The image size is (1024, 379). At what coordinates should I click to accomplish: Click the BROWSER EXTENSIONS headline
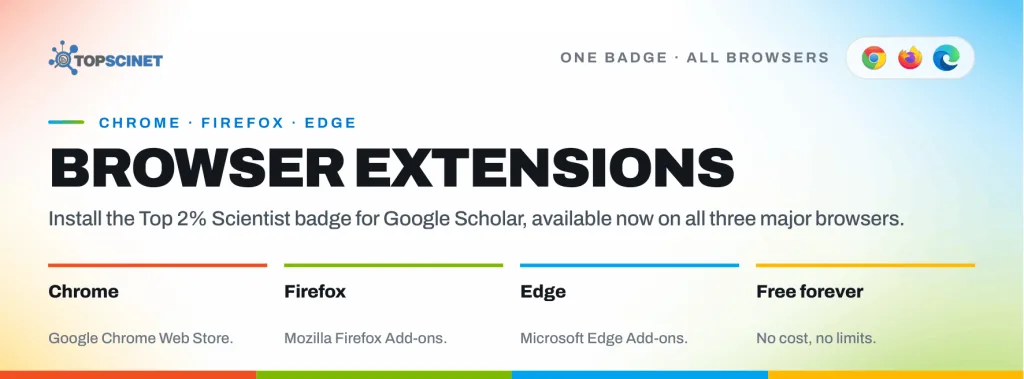click(392, 168)
